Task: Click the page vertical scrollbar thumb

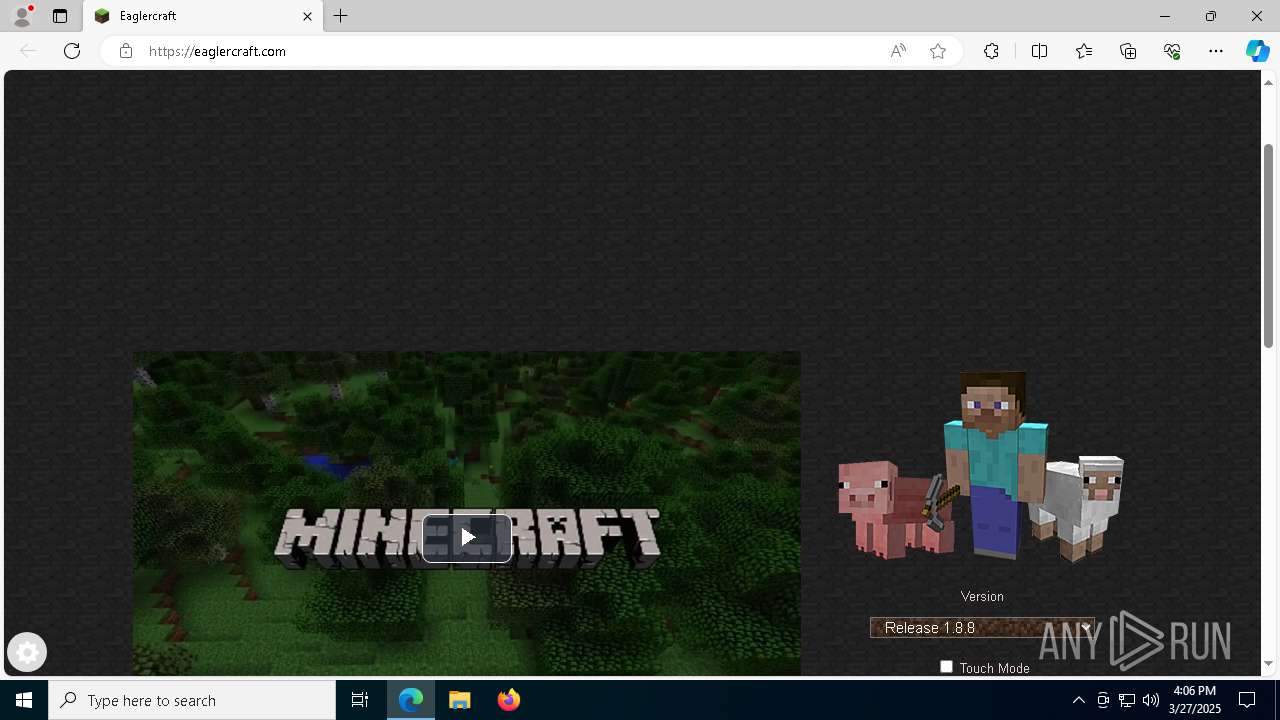Action: (1268, 246)
